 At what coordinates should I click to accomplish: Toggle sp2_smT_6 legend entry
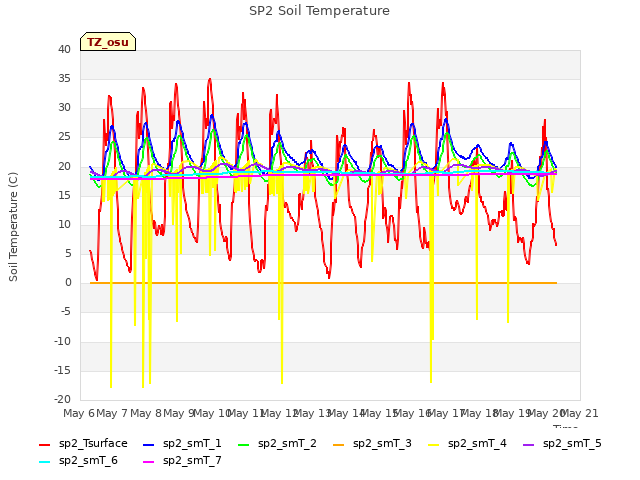78,461
